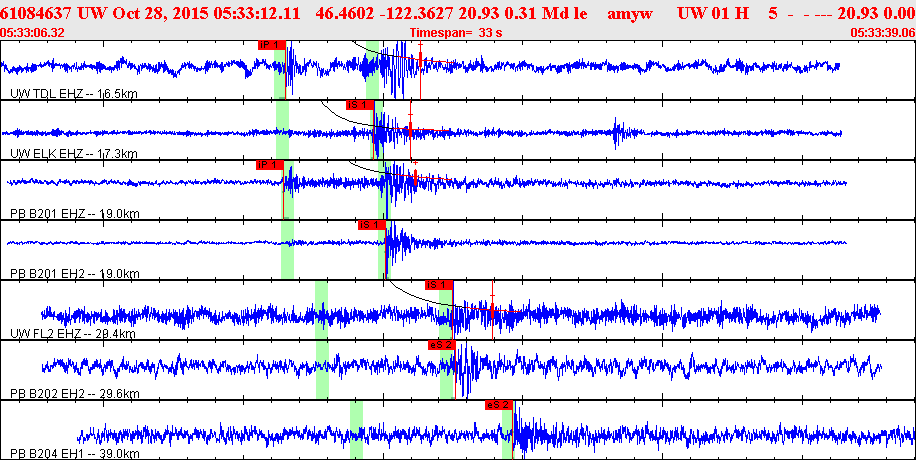Click station label PB B204 EH1 -- 39.0km
This screenshot has width=916, height=460.
pyautogui.click(x=75, y=454)
